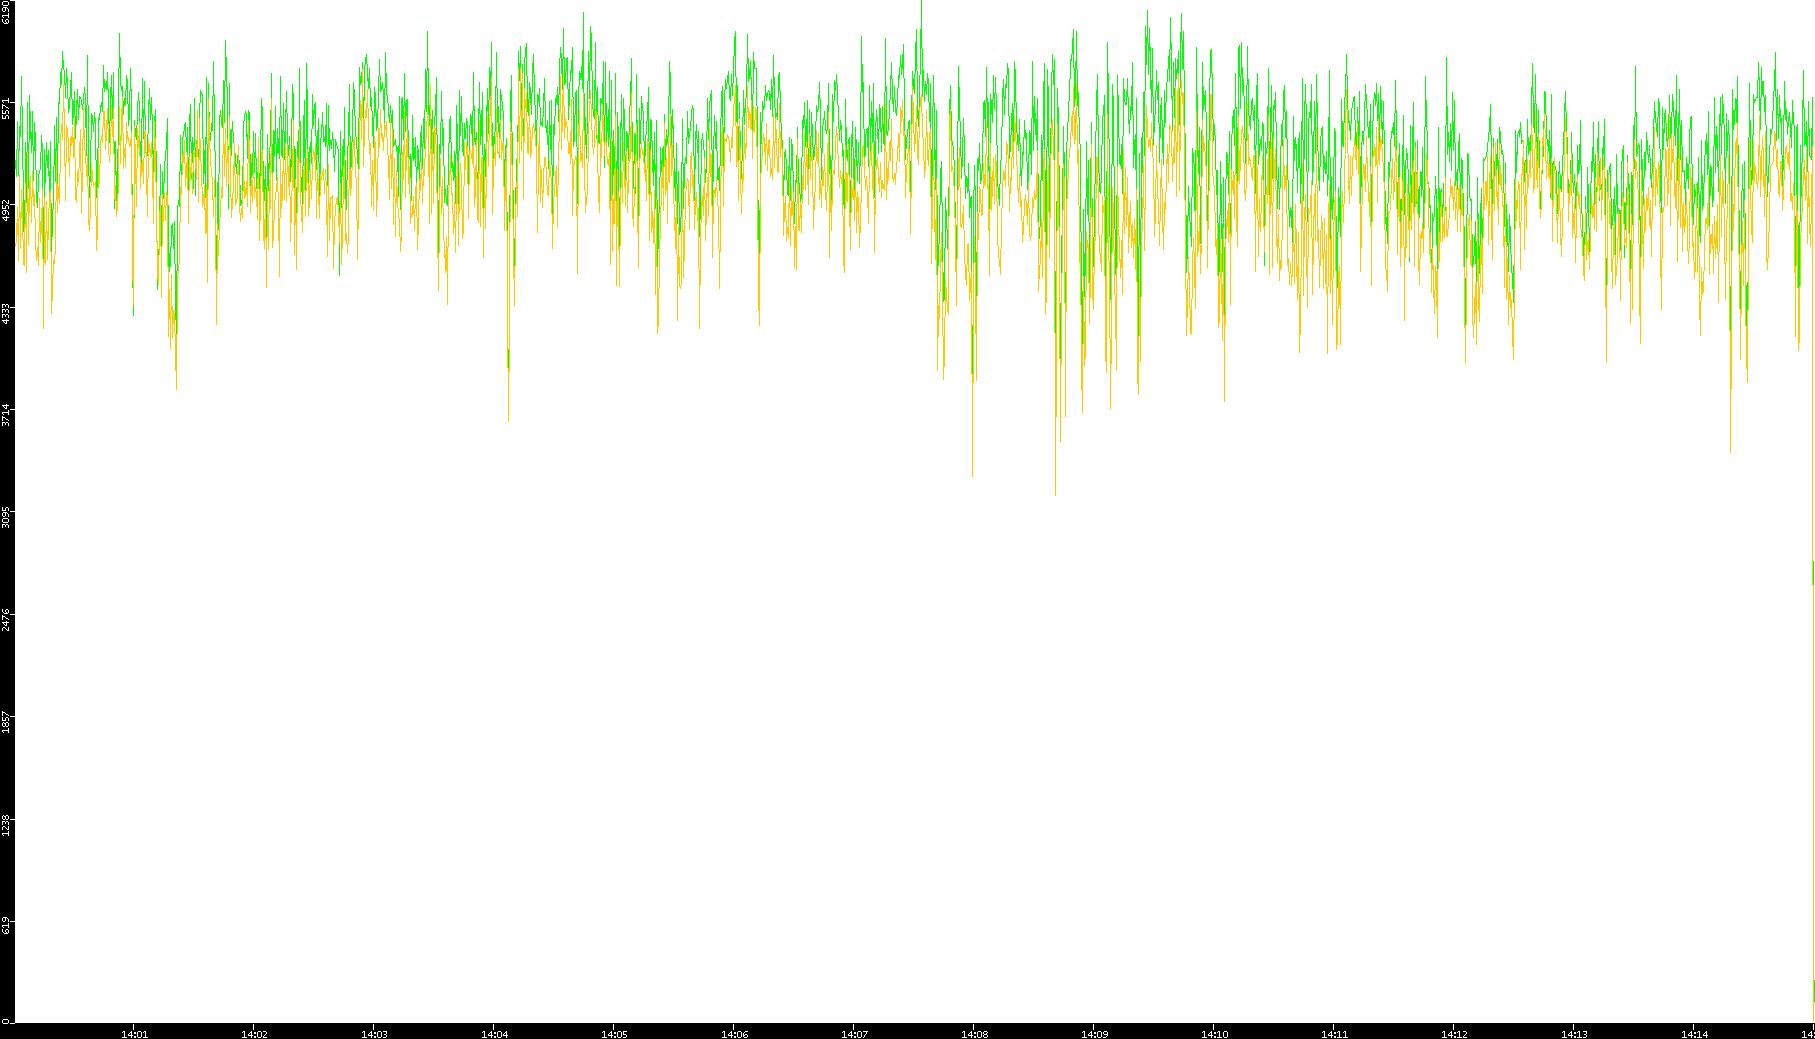Click the 14:01 time axis label
The image size is (1815, 1039).
[134, 1034]
